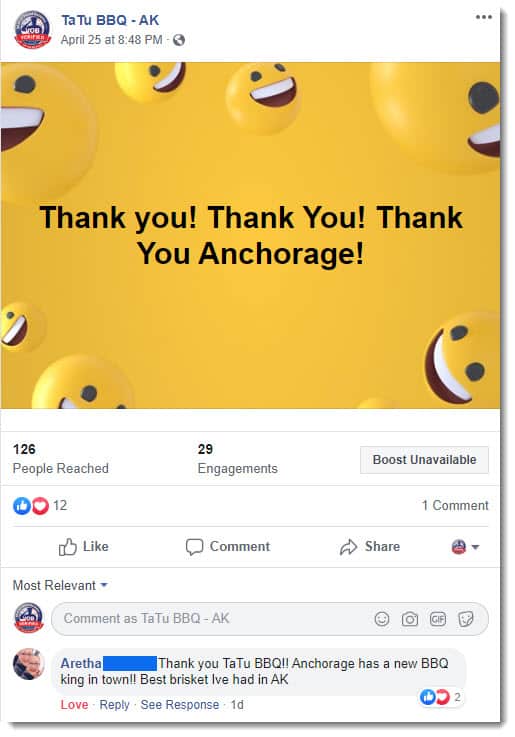
Task: Click the post reaction icons beside 12
Action: pyautogui.click(x=31, y=506)
